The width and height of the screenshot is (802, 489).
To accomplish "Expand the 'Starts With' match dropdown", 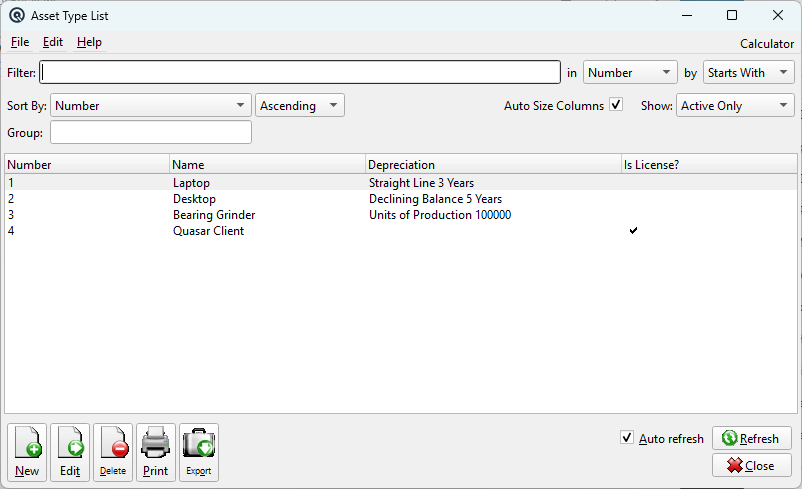I will click(749, 73).
